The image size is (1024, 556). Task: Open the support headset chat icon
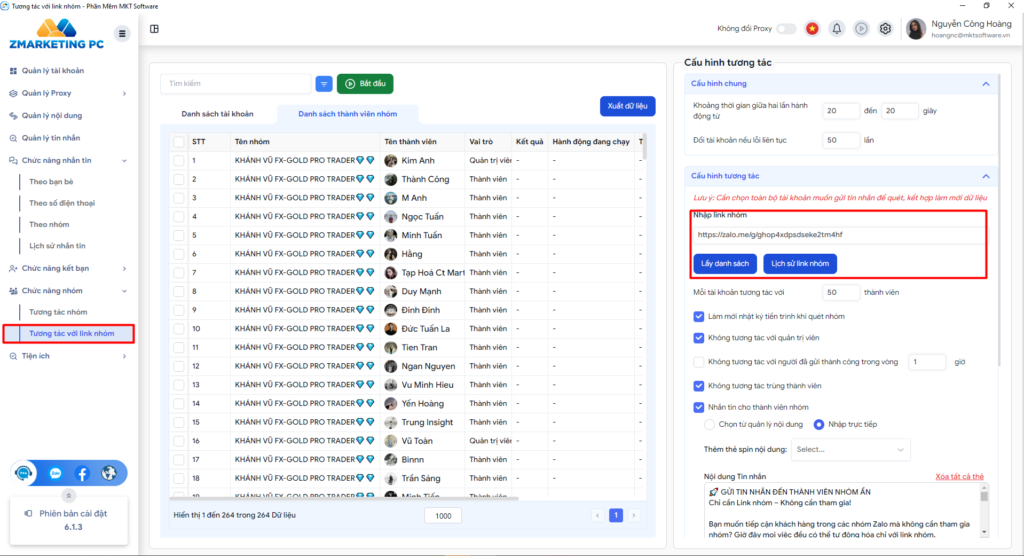tap(24, 473)
